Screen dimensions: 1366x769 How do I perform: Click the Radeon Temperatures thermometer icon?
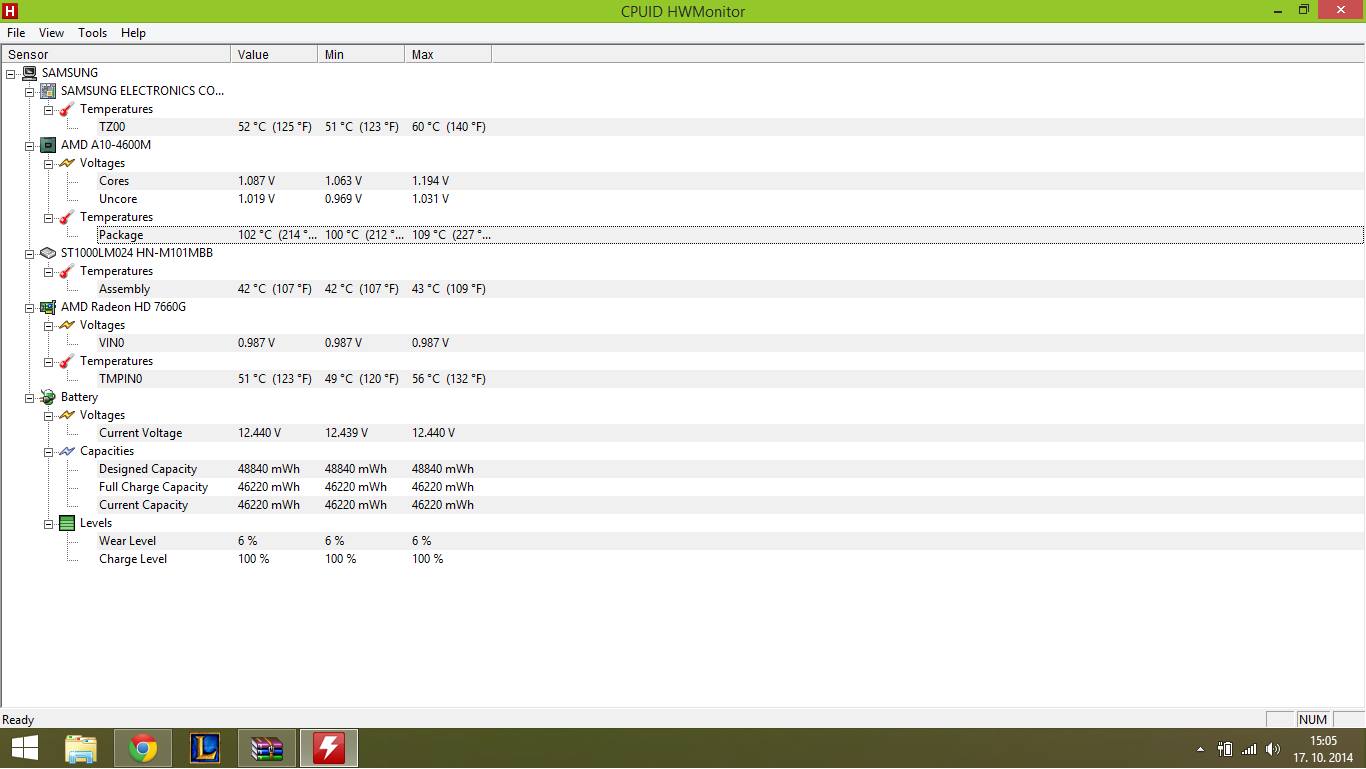coord(67,361)
